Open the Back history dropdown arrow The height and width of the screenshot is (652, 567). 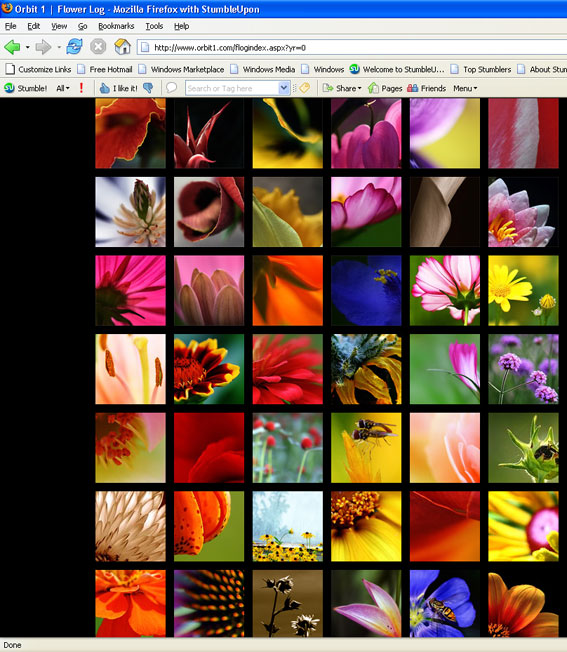27,47
